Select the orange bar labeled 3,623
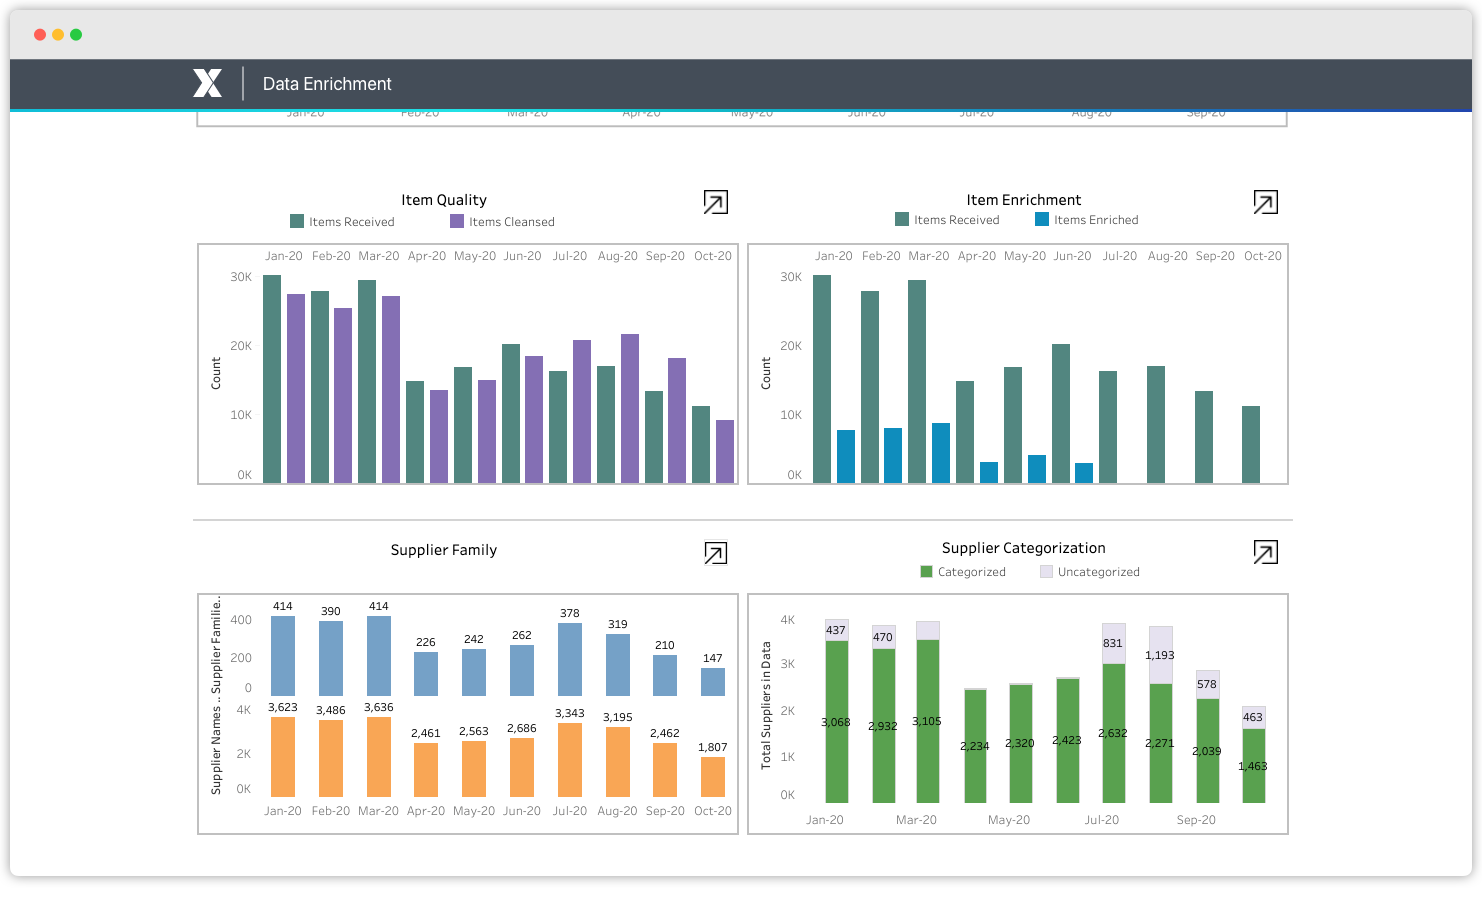1482x903 pixels. coord(283,757)
